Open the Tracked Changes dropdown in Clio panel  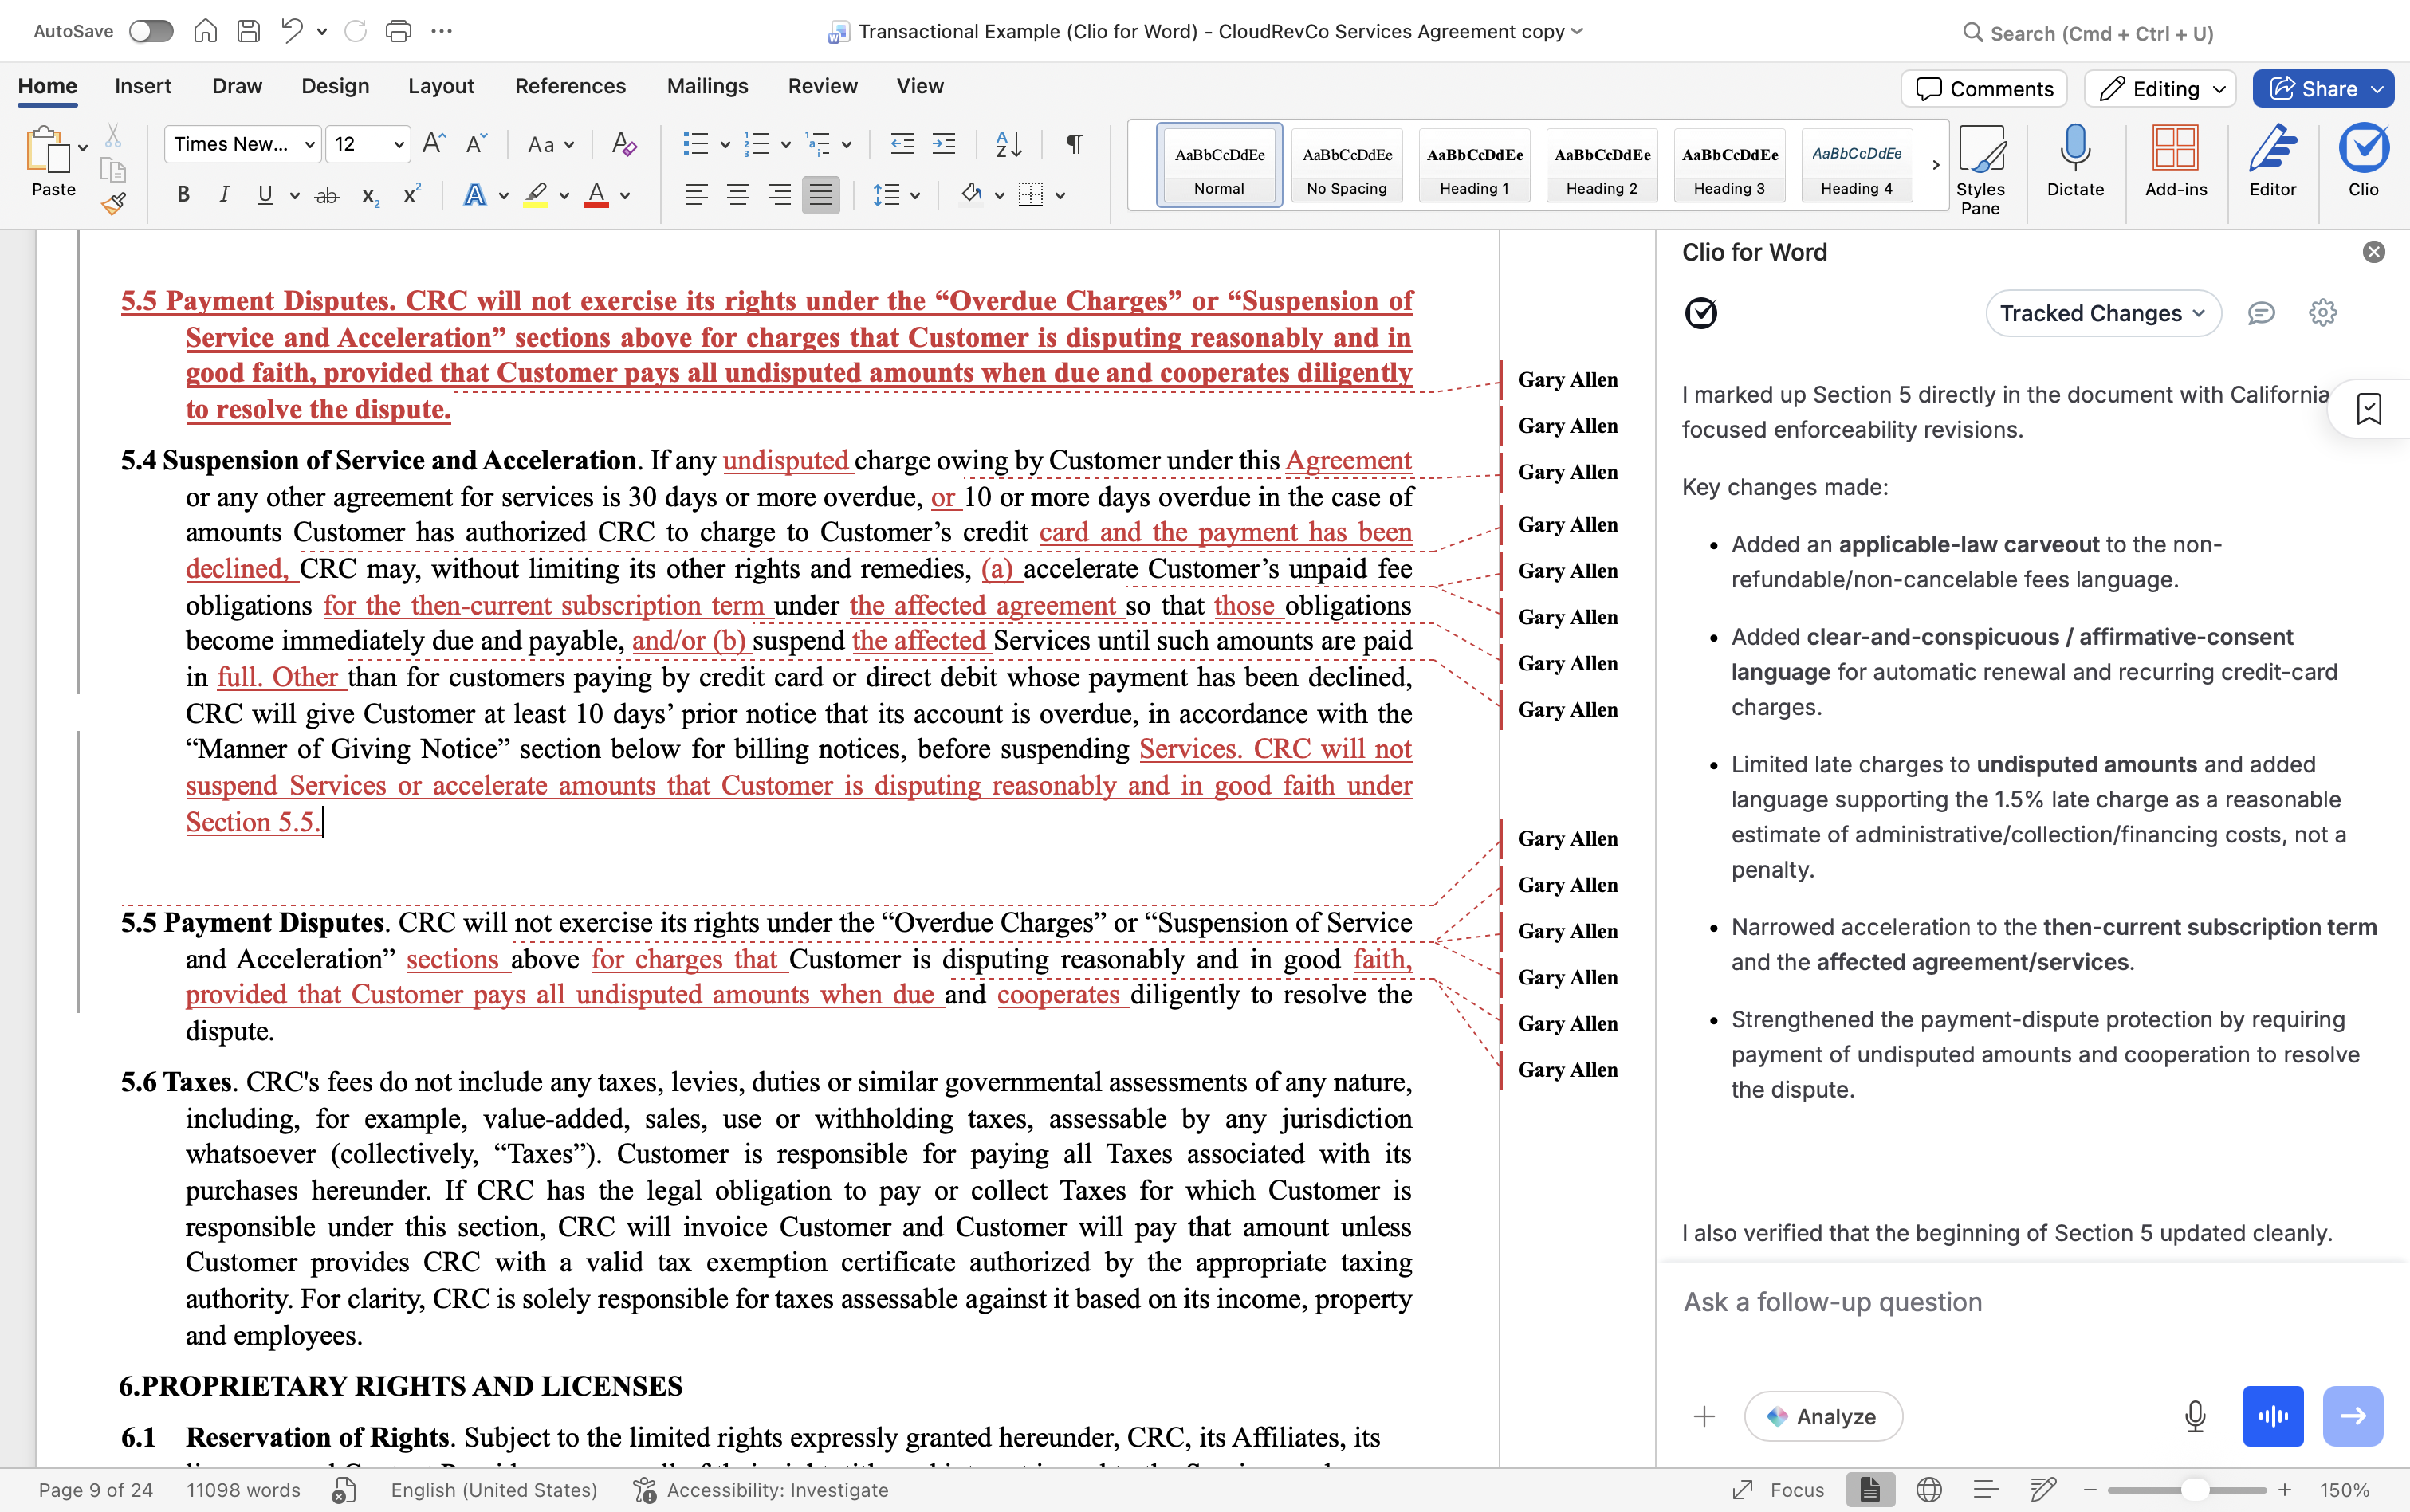[x=2103, y=313]
